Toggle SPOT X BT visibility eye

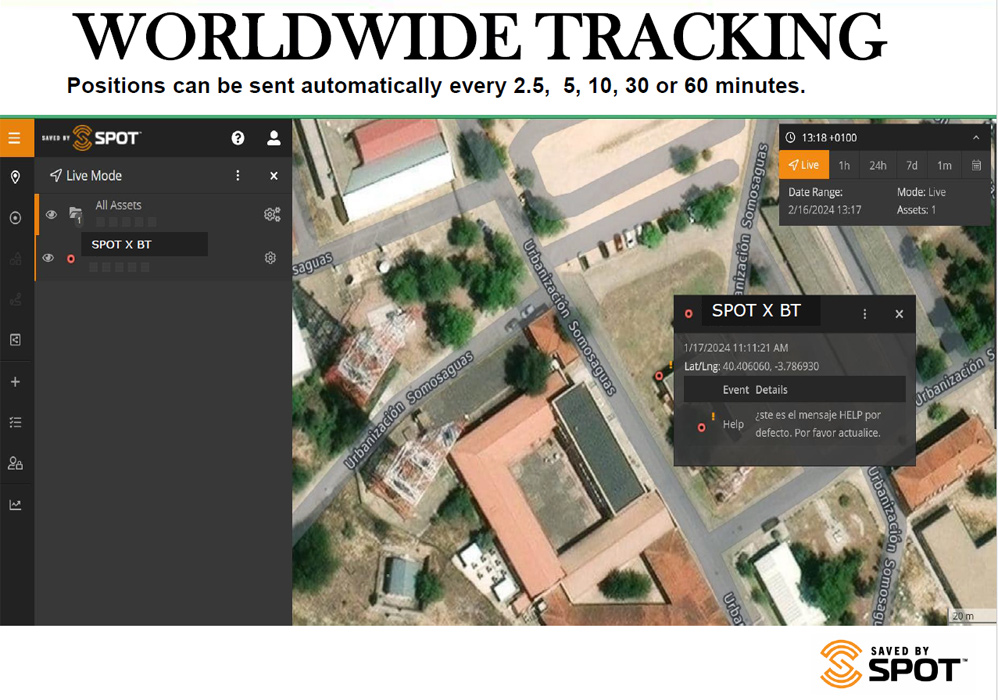click(x=48, y=258)
